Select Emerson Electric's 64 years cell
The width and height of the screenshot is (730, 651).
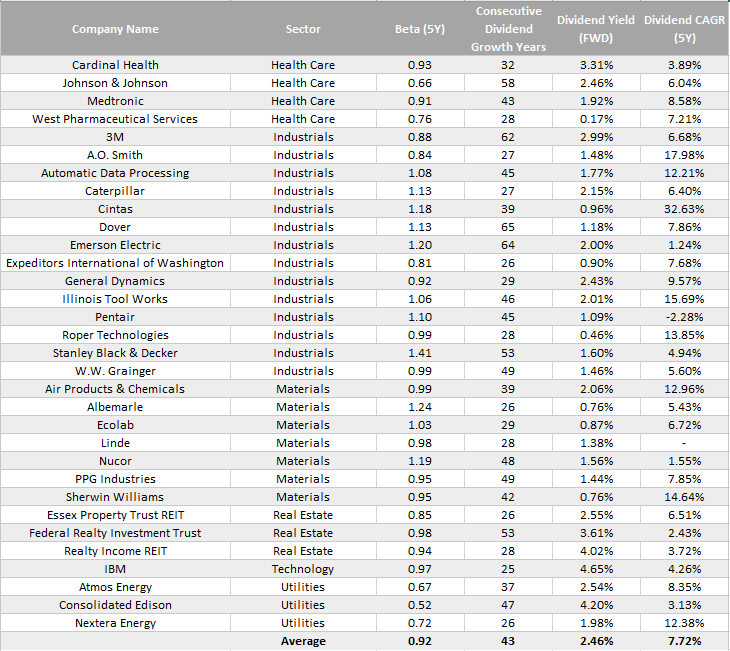click(508, 245)
